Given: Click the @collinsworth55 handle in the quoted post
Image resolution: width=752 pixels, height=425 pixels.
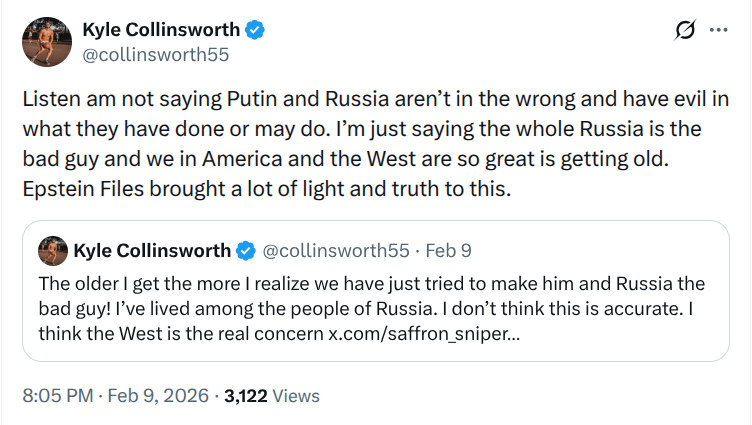Looking at the screenshot, I should click(x=337, y=250).
